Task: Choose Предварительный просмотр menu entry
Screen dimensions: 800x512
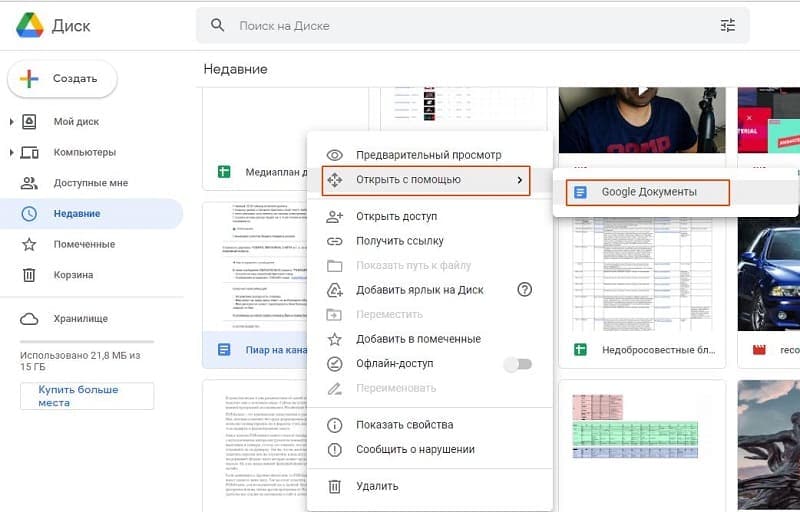Action: 430,155
